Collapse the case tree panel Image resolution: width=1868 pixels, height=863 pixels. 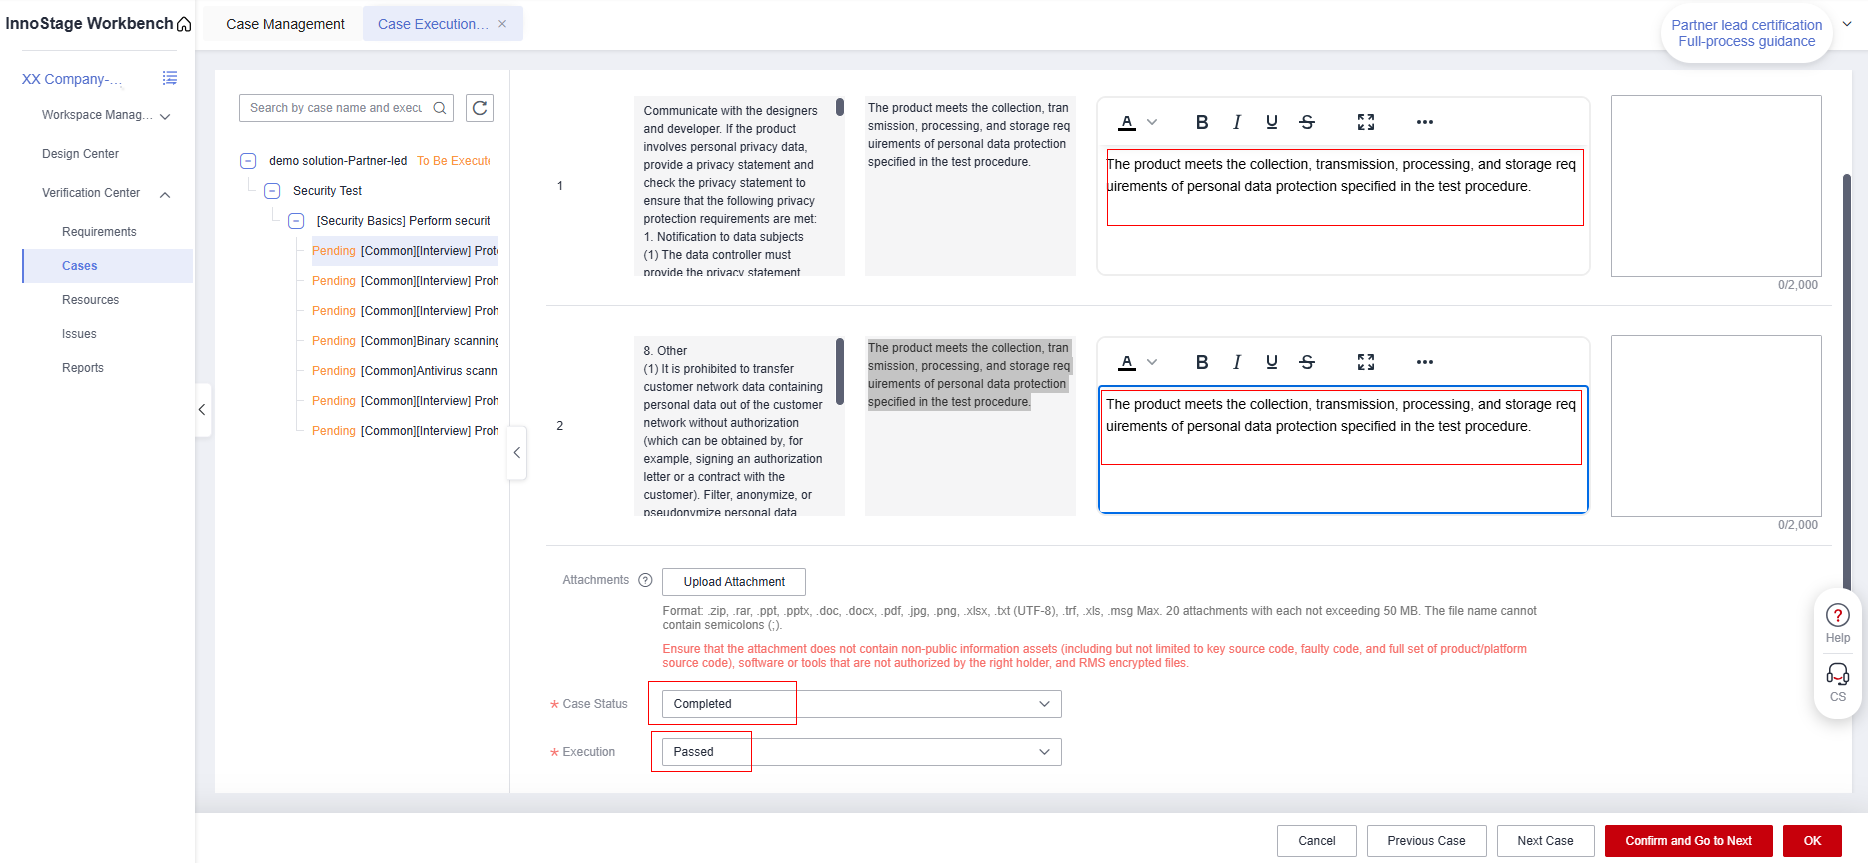(517, 453)
